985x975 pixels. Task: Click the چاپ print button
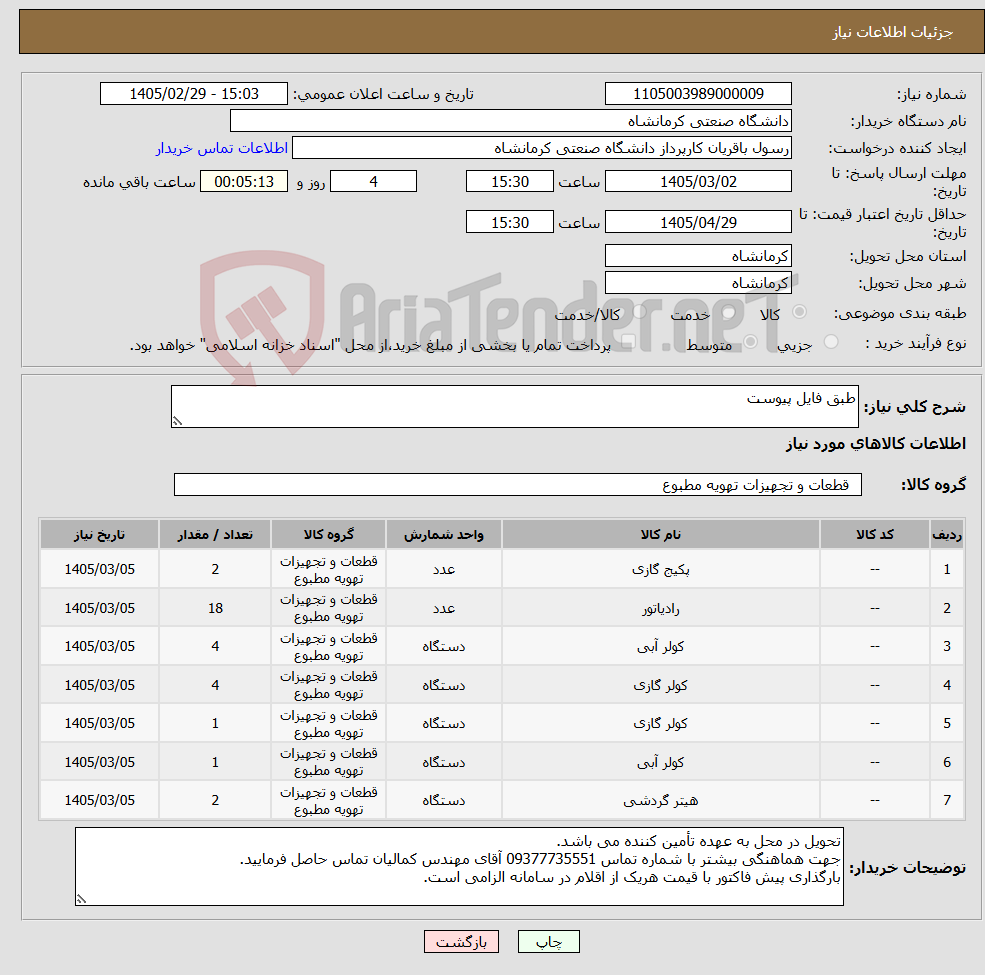[x=548, y=942]
